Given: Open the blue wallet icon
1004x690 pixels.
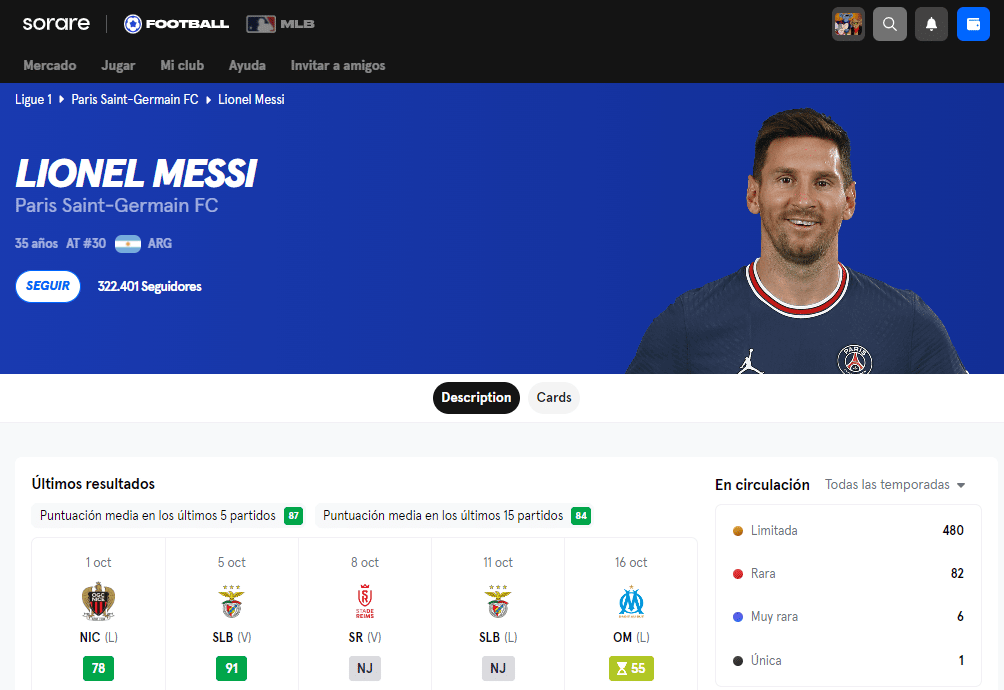Looking at the screenshot, I should click(973, 24).
